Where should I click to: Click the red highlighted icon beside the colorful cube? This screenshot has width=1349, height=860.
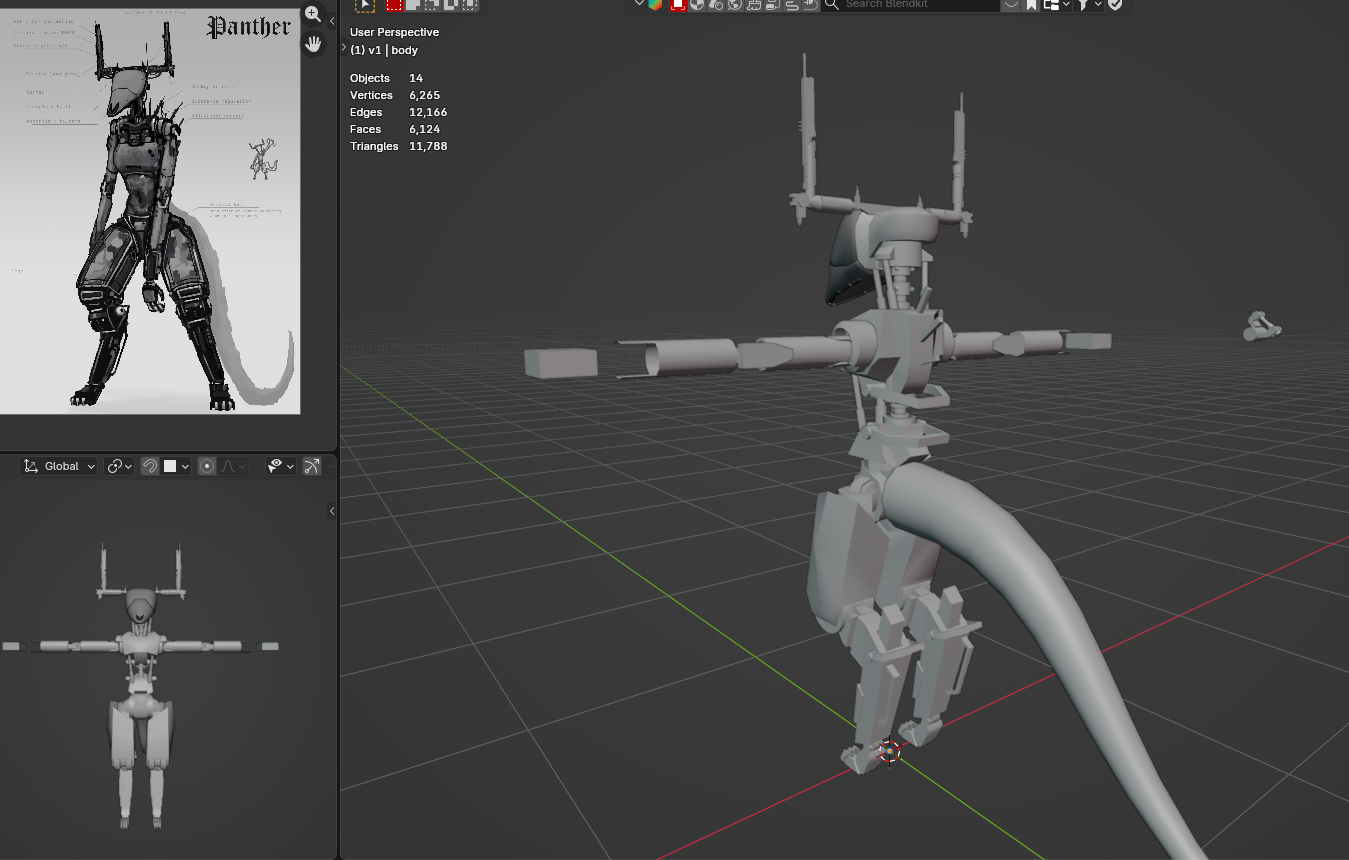[678, 4]
